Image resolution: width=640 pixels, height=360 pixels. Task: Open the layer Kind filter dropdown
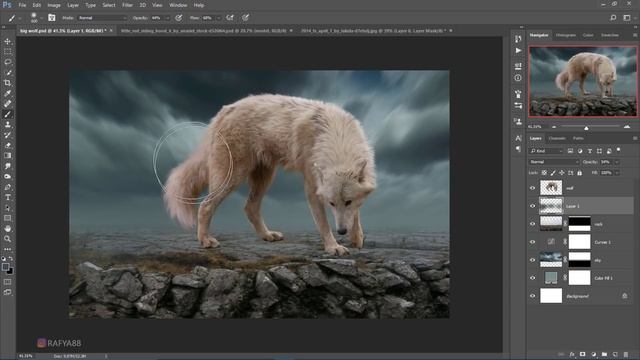[546, 151]
